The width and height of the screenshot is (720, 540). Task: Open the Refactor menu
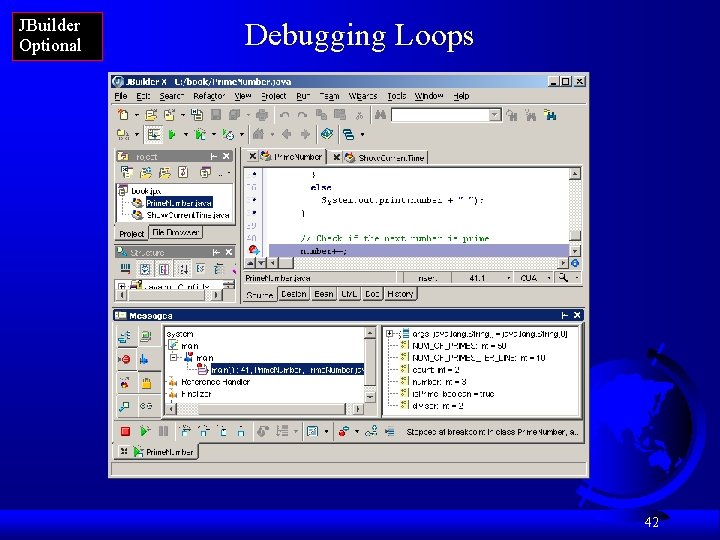209,96
